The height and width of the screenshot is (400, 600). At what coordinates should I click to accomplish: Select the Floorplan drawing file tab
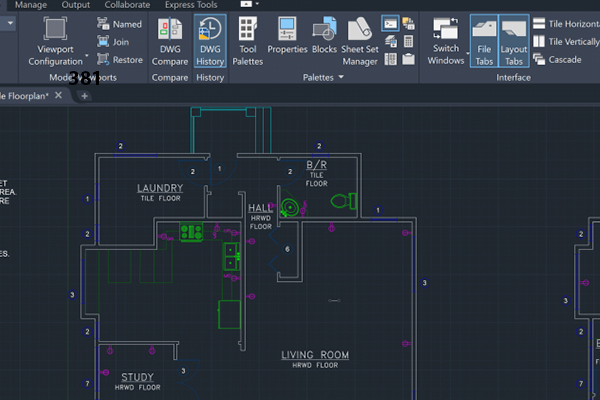[x=24, y=96]
